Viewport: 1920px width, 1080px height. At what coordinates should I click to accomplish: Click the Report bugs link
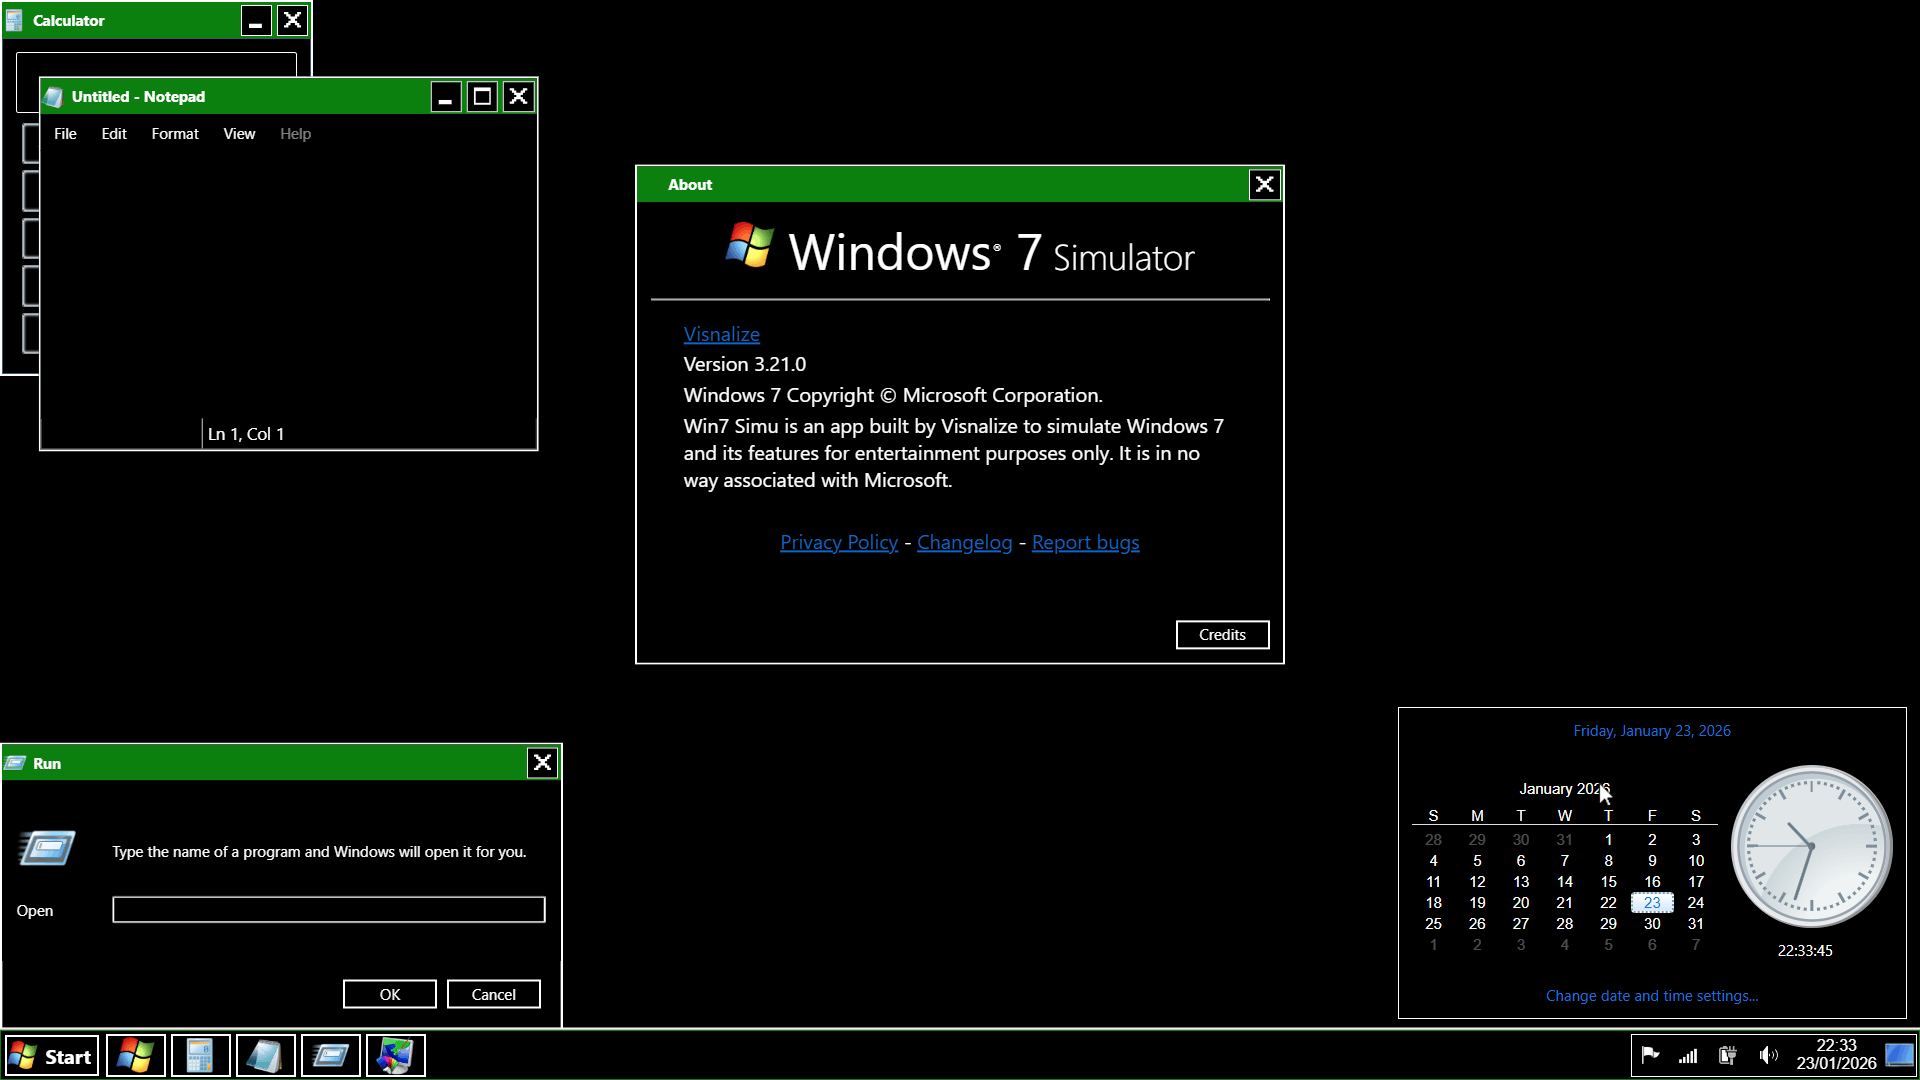pyautogui.click(x=1085, y=543)
